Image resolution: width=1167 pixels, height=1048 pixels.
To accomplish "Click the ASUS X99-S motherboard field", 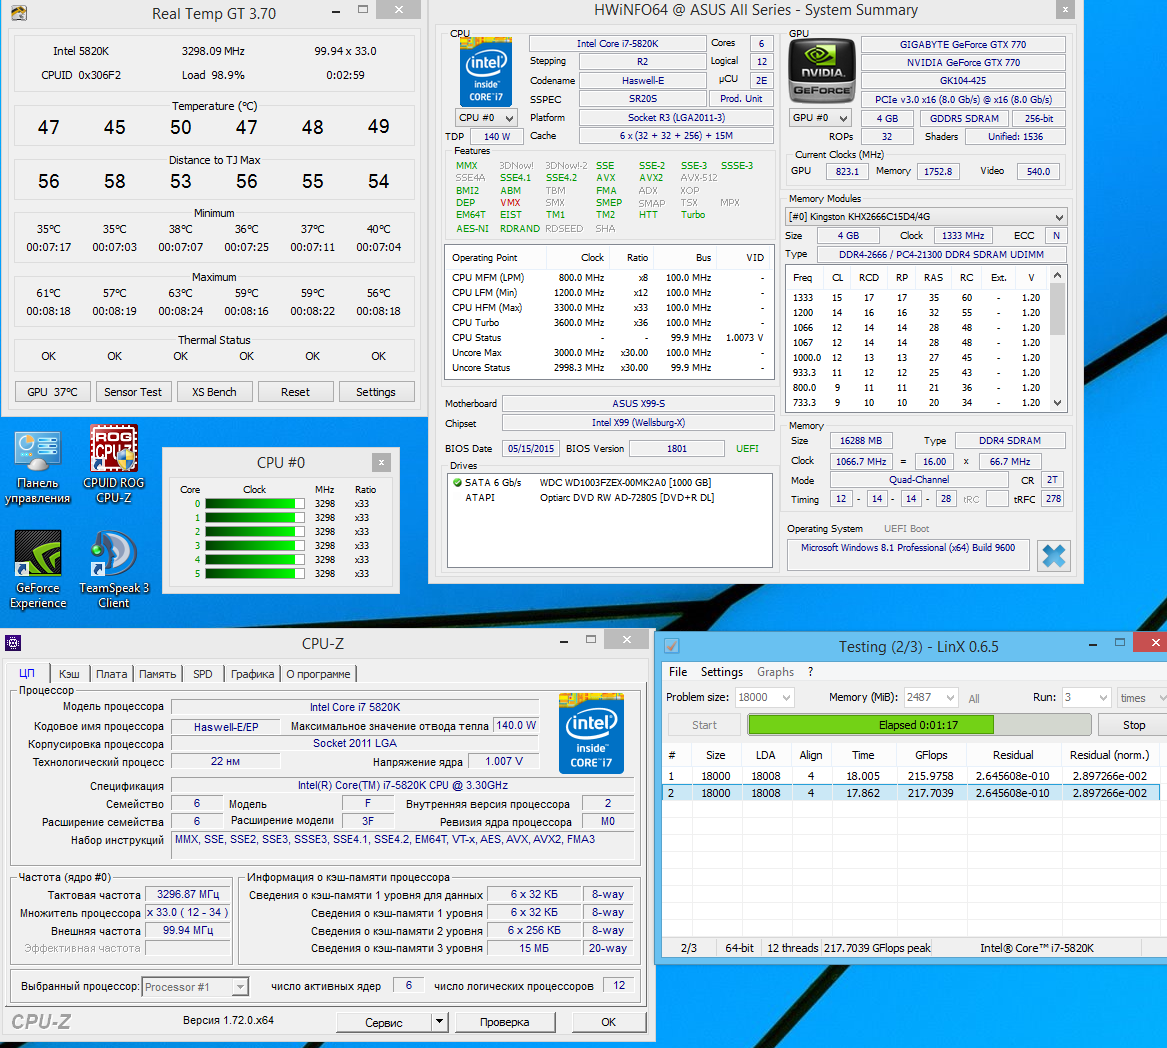I will coord(639,403).
